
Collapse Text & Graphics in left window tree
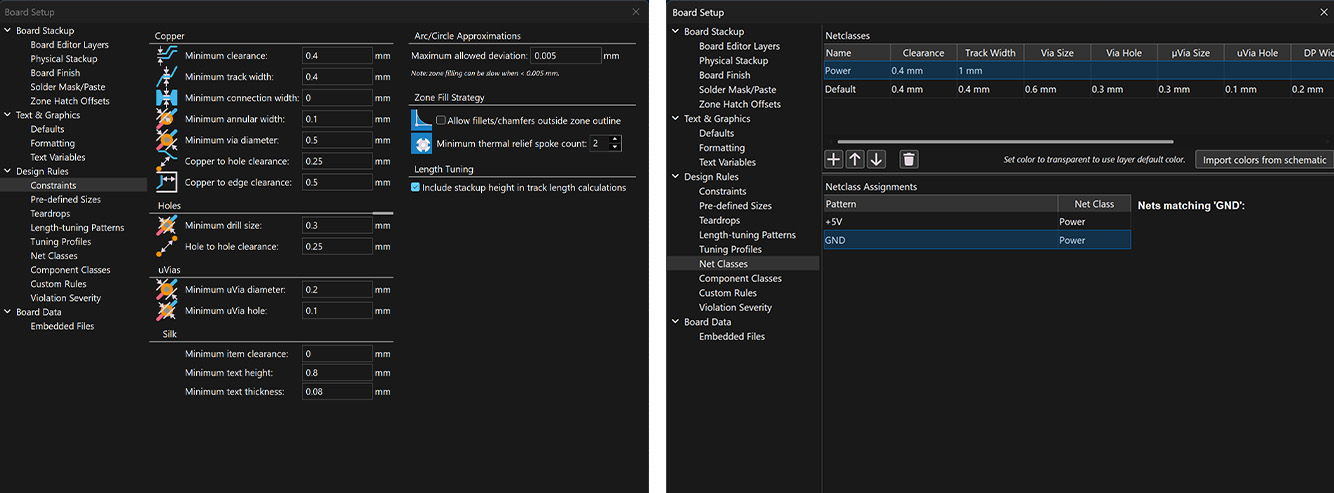click(x=7, y=115)
